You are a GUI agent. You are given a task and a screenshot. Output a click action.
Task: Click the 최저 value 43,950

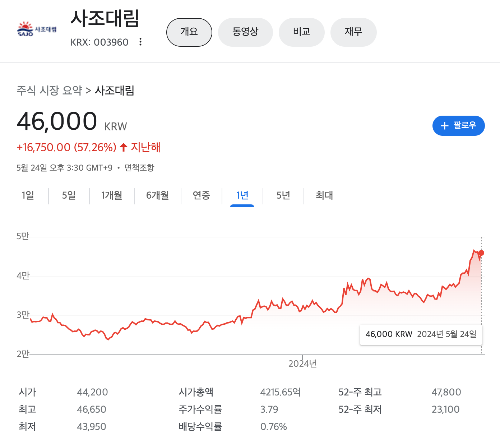pyautogui.click(x=92, y=427)
